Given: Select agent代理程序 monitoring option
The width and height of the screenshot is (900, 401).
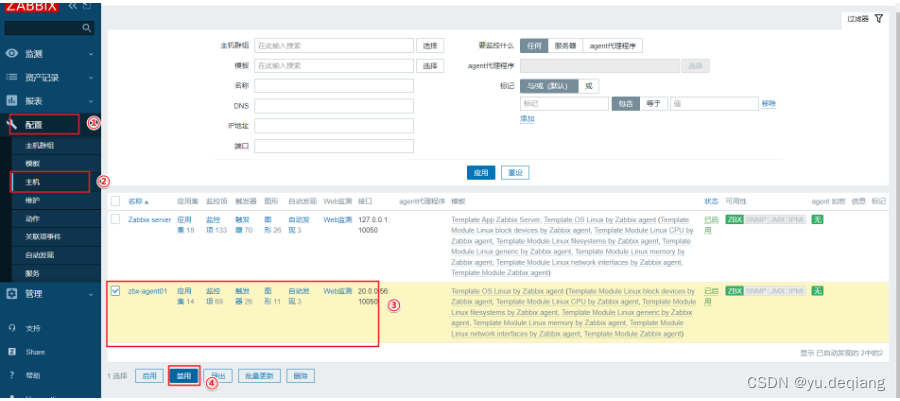Looking at the screenshot, I should click(612, 46).
